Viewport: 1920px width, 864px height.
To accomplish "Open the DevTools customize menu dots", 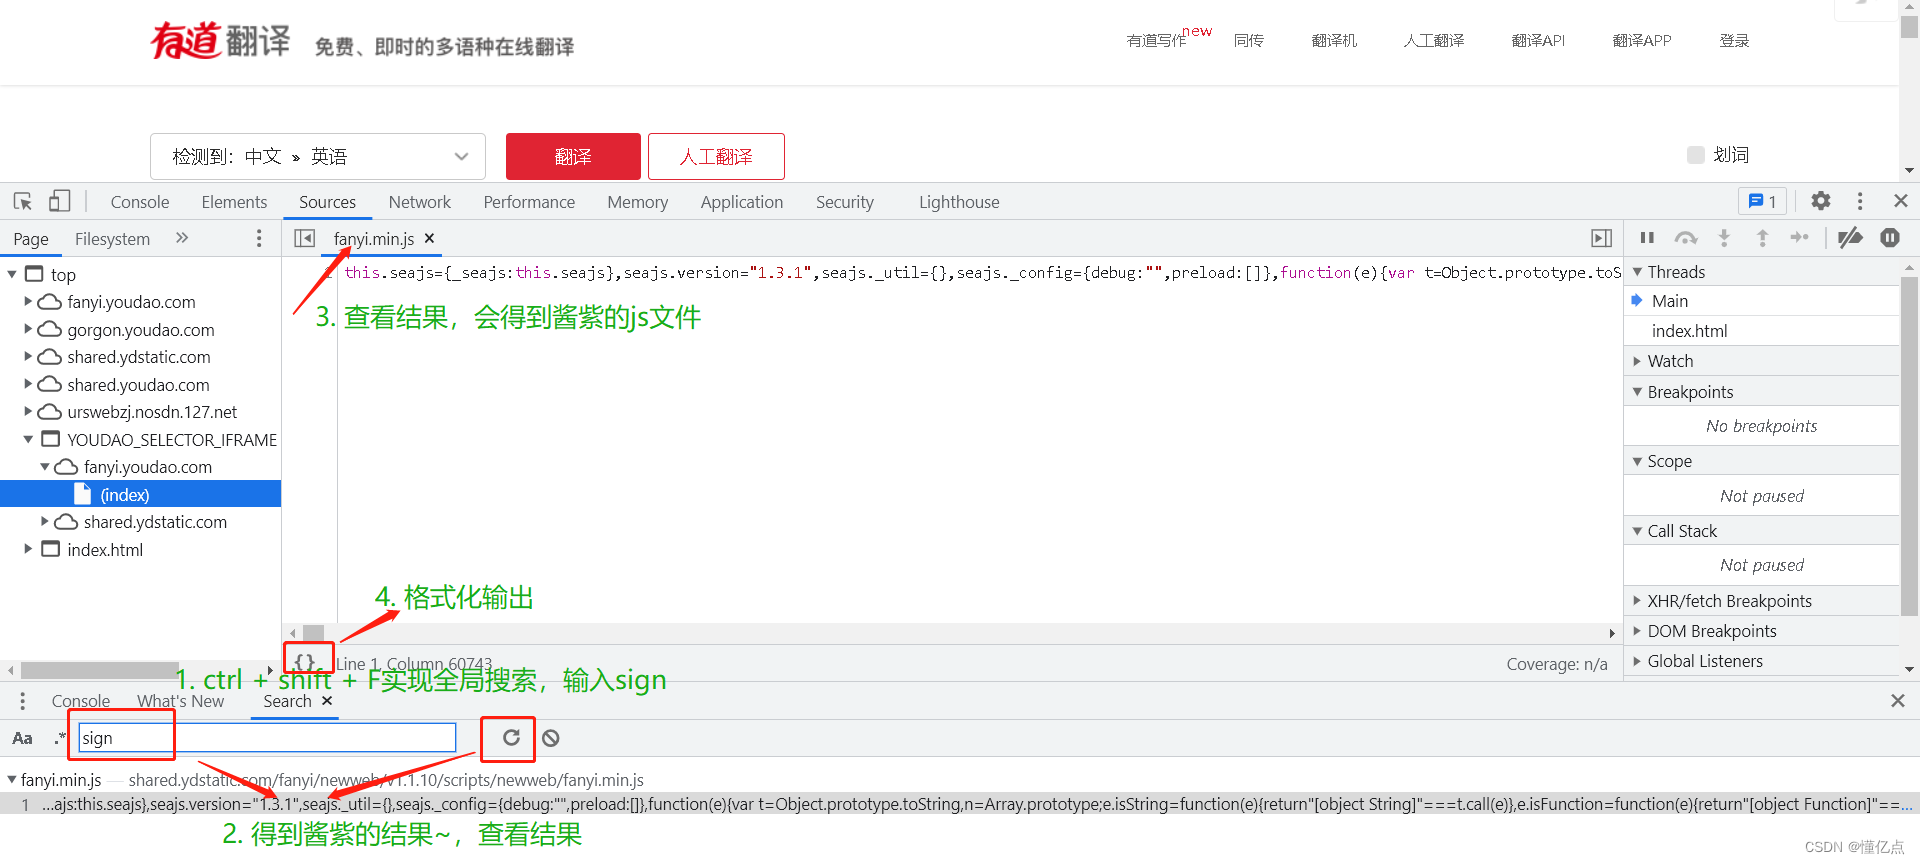I will [x=1860, y=201].
